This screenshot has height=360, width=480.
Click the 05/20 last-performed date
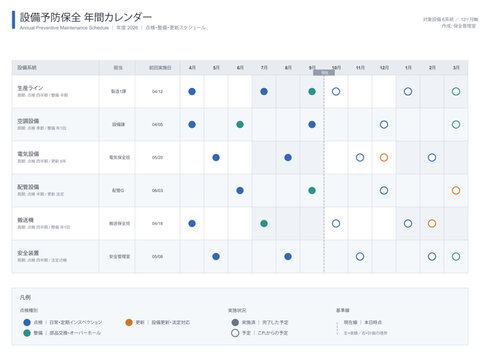tap(157, 157)
